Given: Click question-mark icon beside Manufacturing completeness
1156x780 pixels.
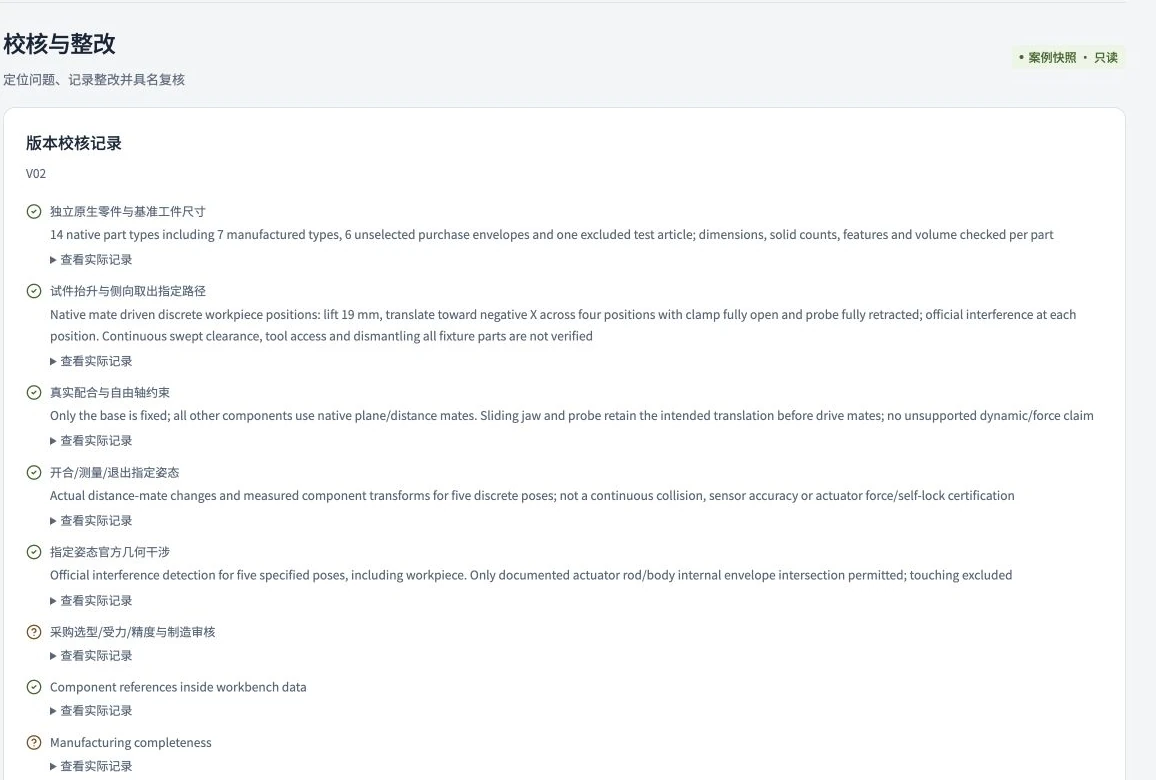Looking at the screenshot, I should point(34,742).
